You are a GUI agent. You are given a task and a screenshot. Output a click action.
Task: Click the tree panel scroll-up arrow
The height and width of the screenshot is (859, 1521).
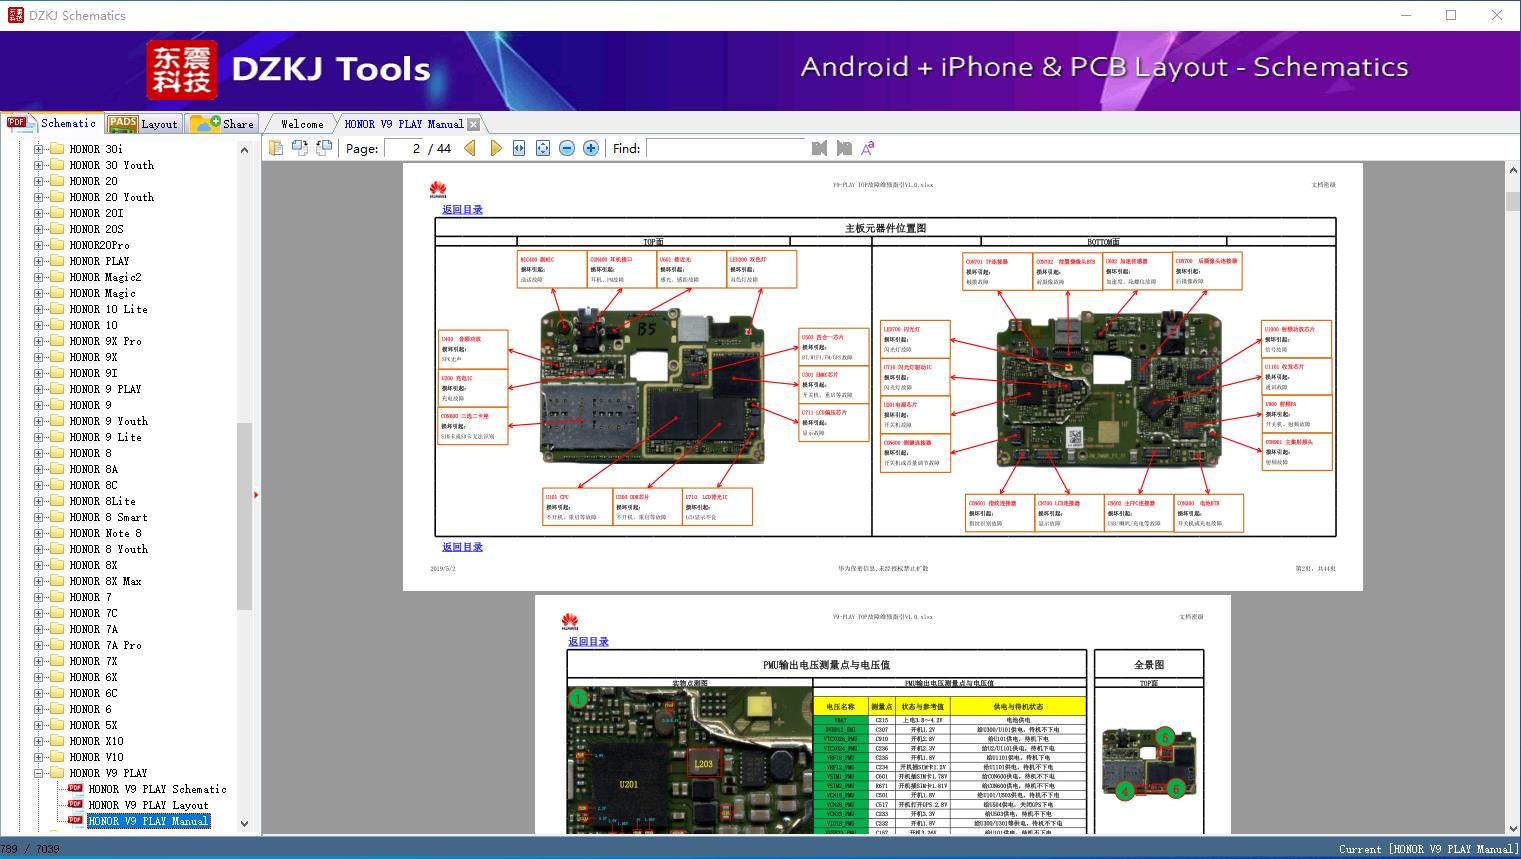[x=244, y=150]
